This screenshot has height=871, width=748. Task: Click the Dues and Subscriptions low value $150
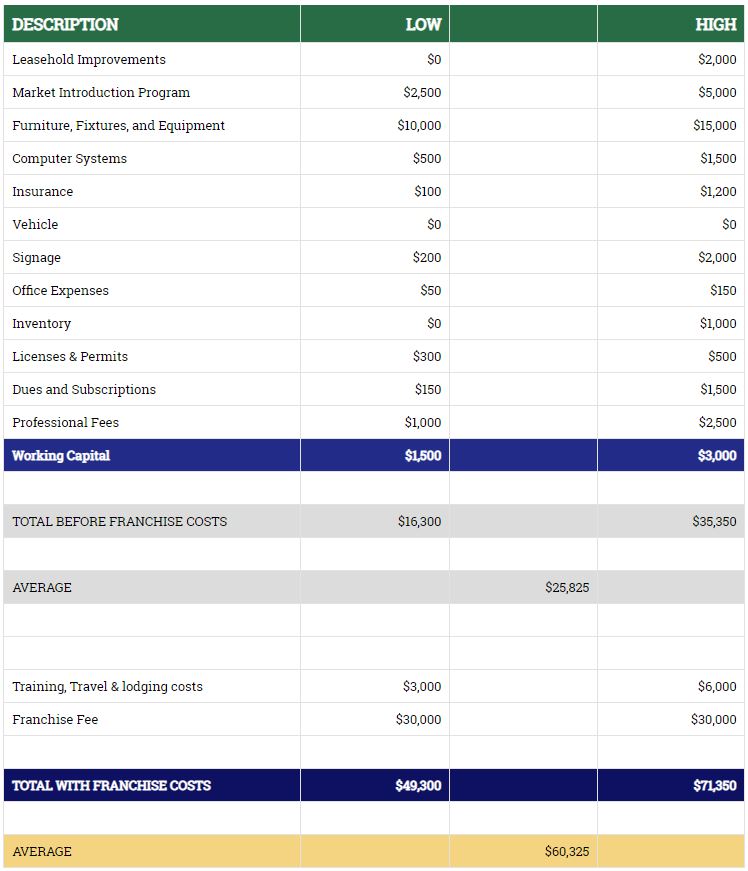pyautogui.click(x=428, y=390)
